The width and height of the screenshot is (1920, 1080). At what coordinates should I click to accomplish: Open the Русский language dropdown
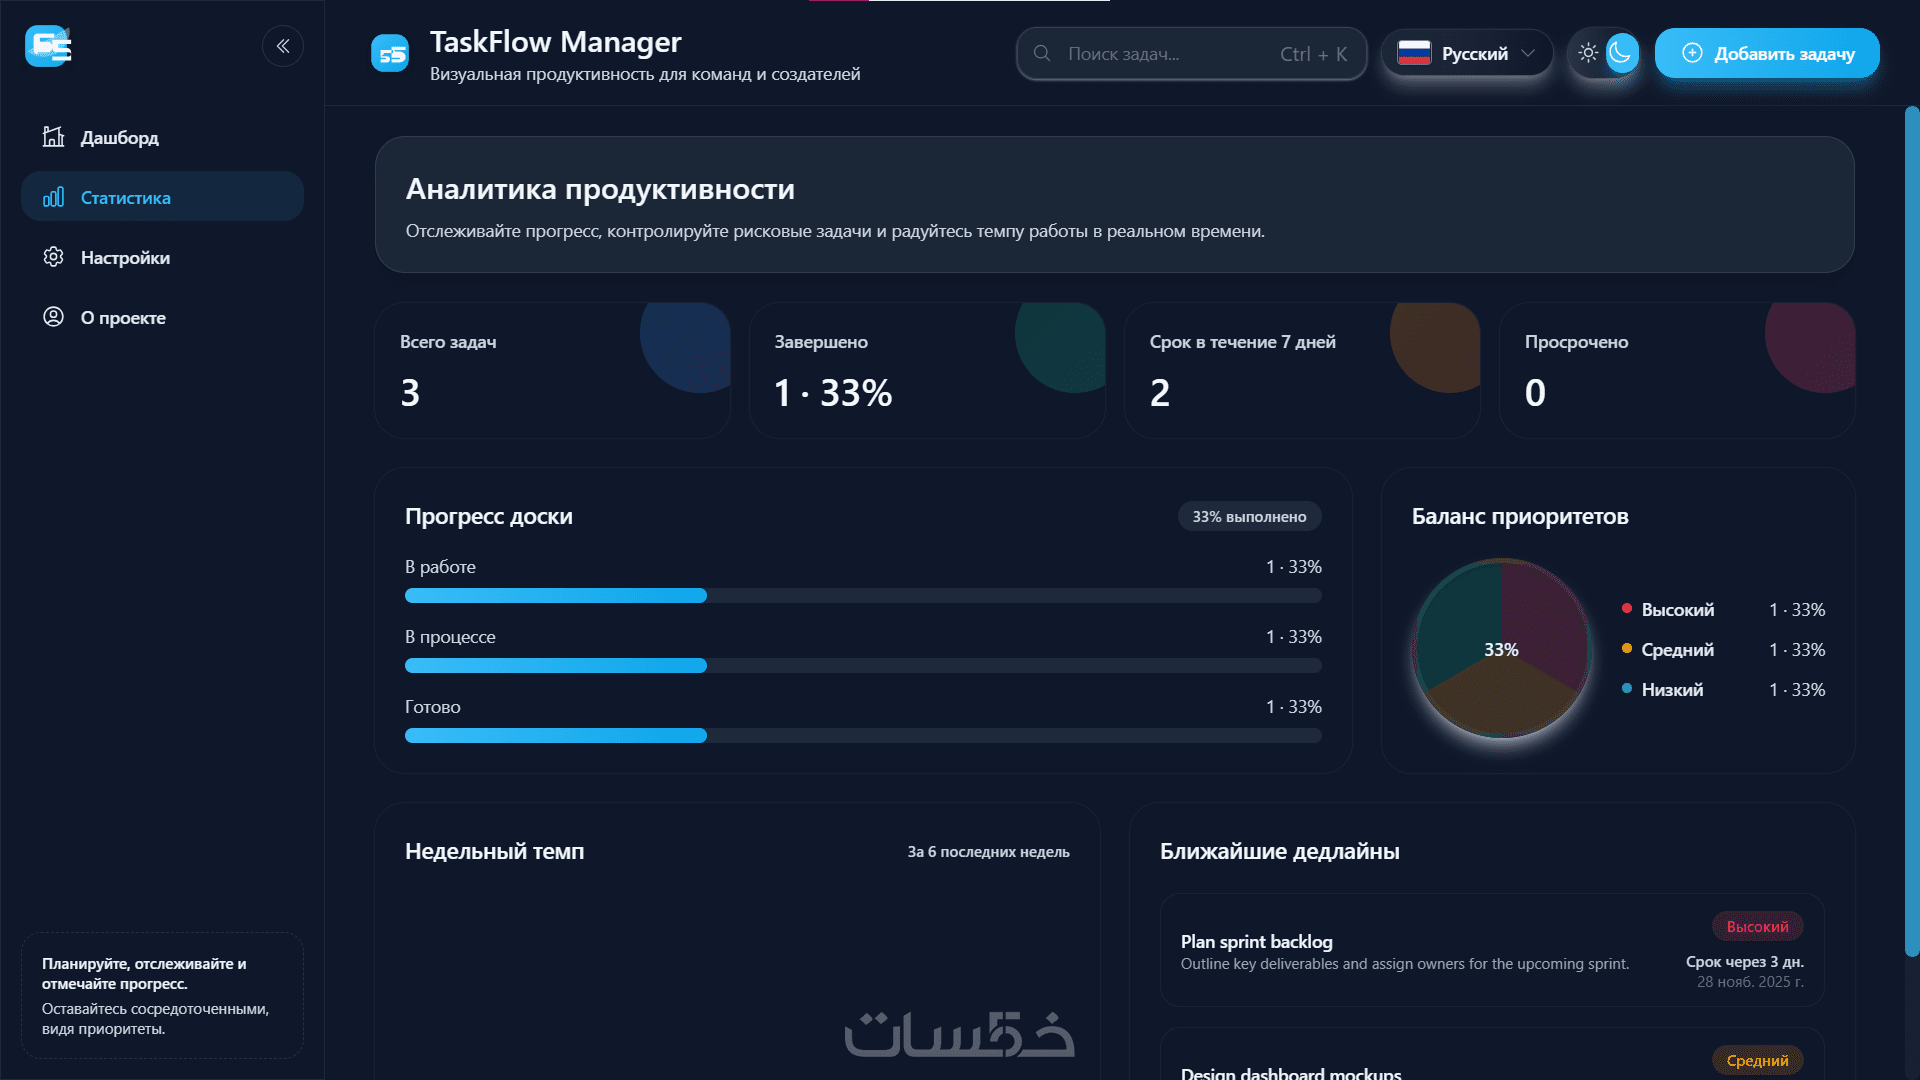click(x=1474, y=54)
